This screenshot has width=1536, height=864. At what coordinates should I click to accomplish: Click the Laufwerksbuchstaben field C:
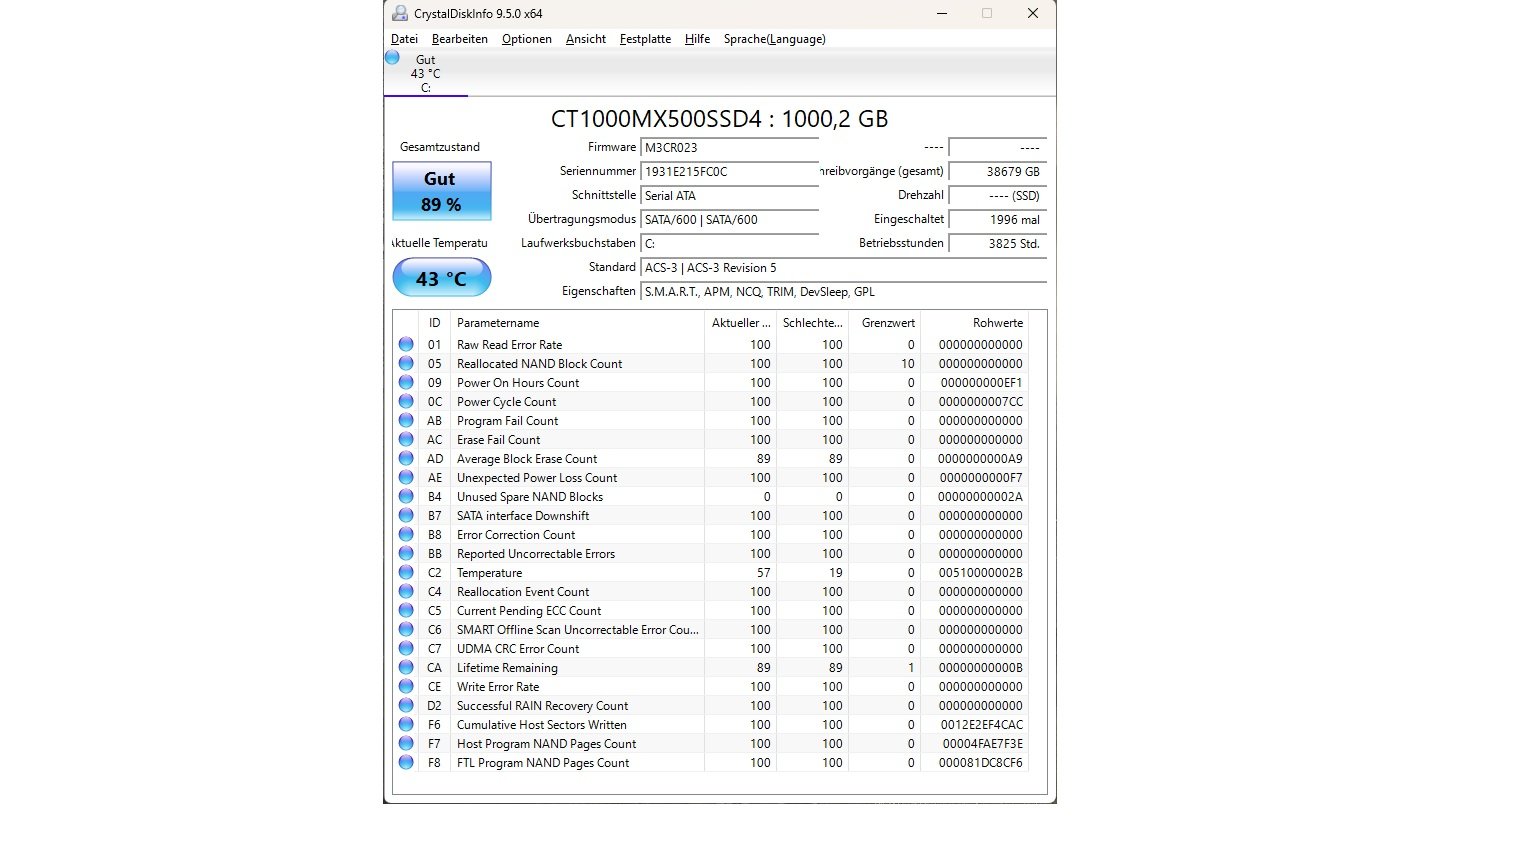pyautogui.click(x=729, y=244)
